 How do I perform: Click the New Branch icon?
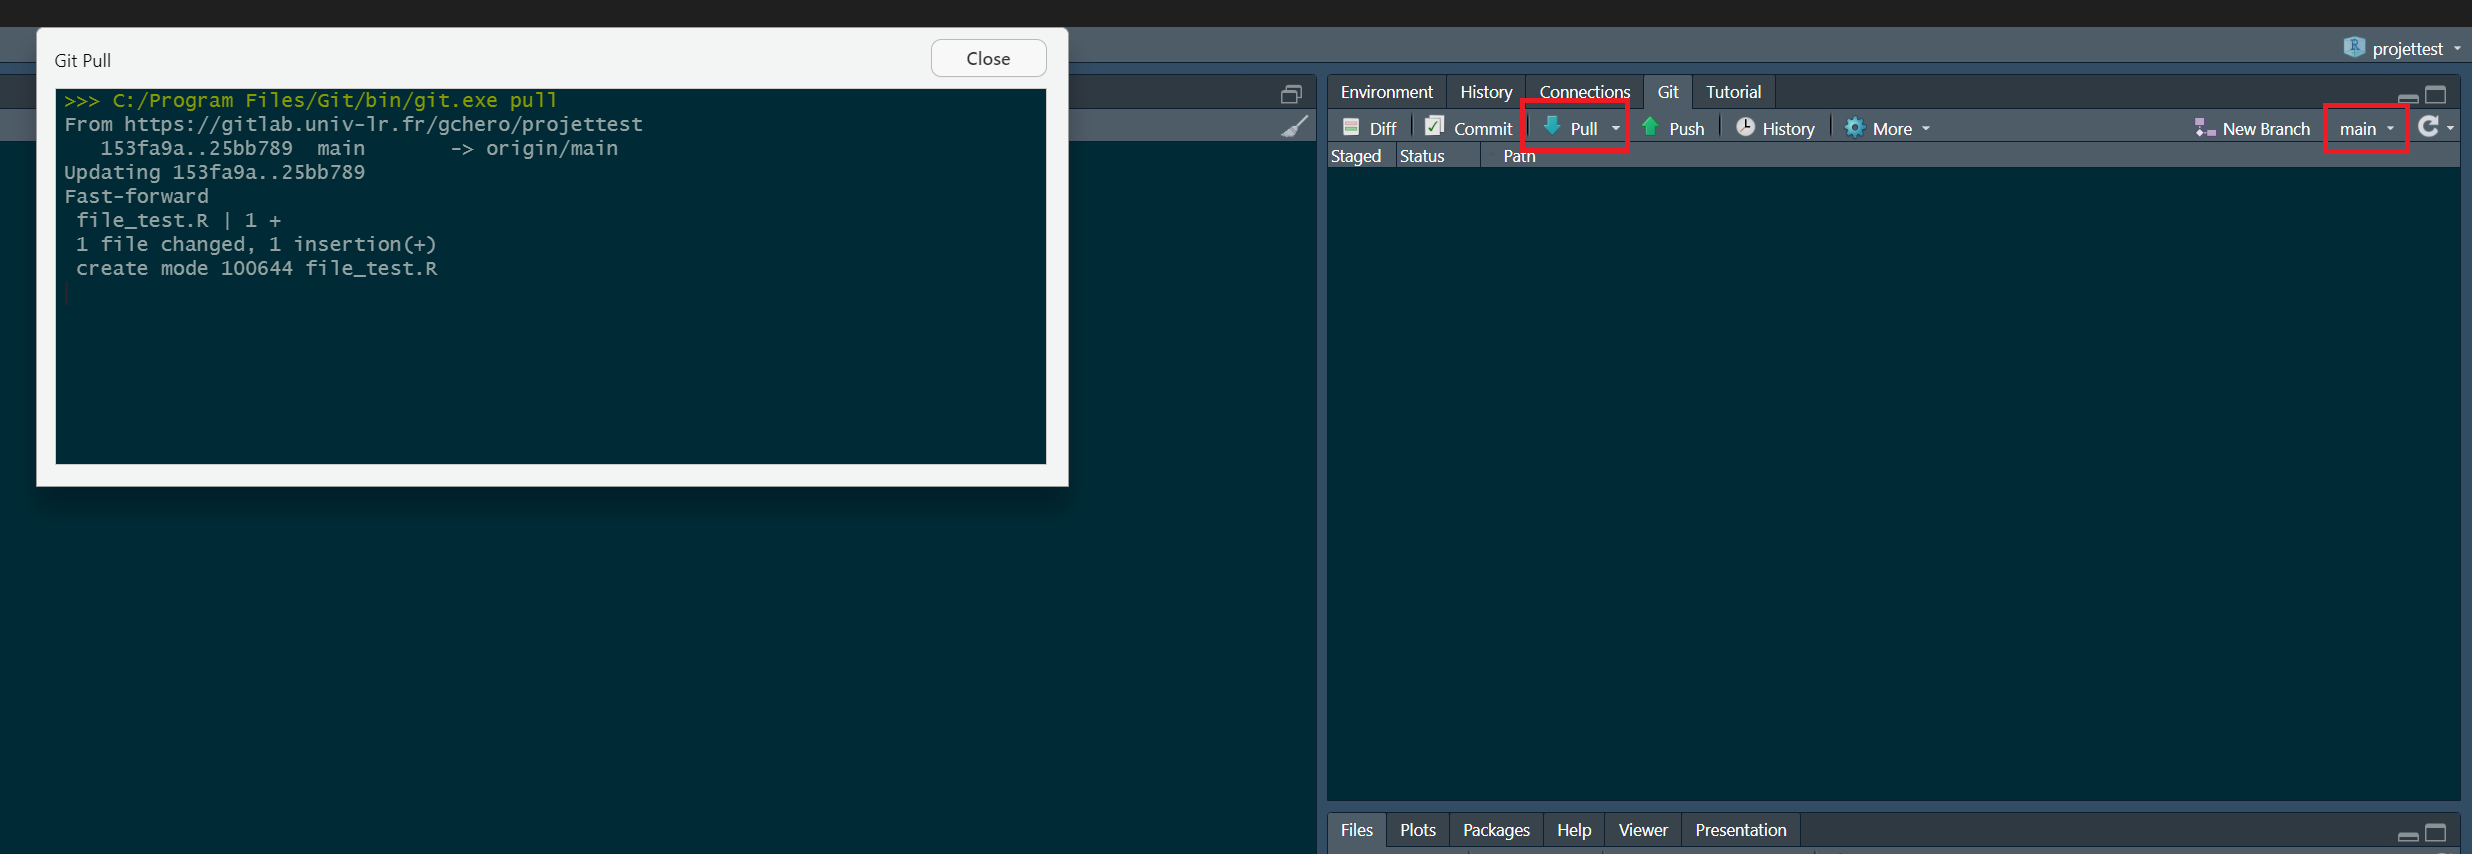pos(2204,128)
